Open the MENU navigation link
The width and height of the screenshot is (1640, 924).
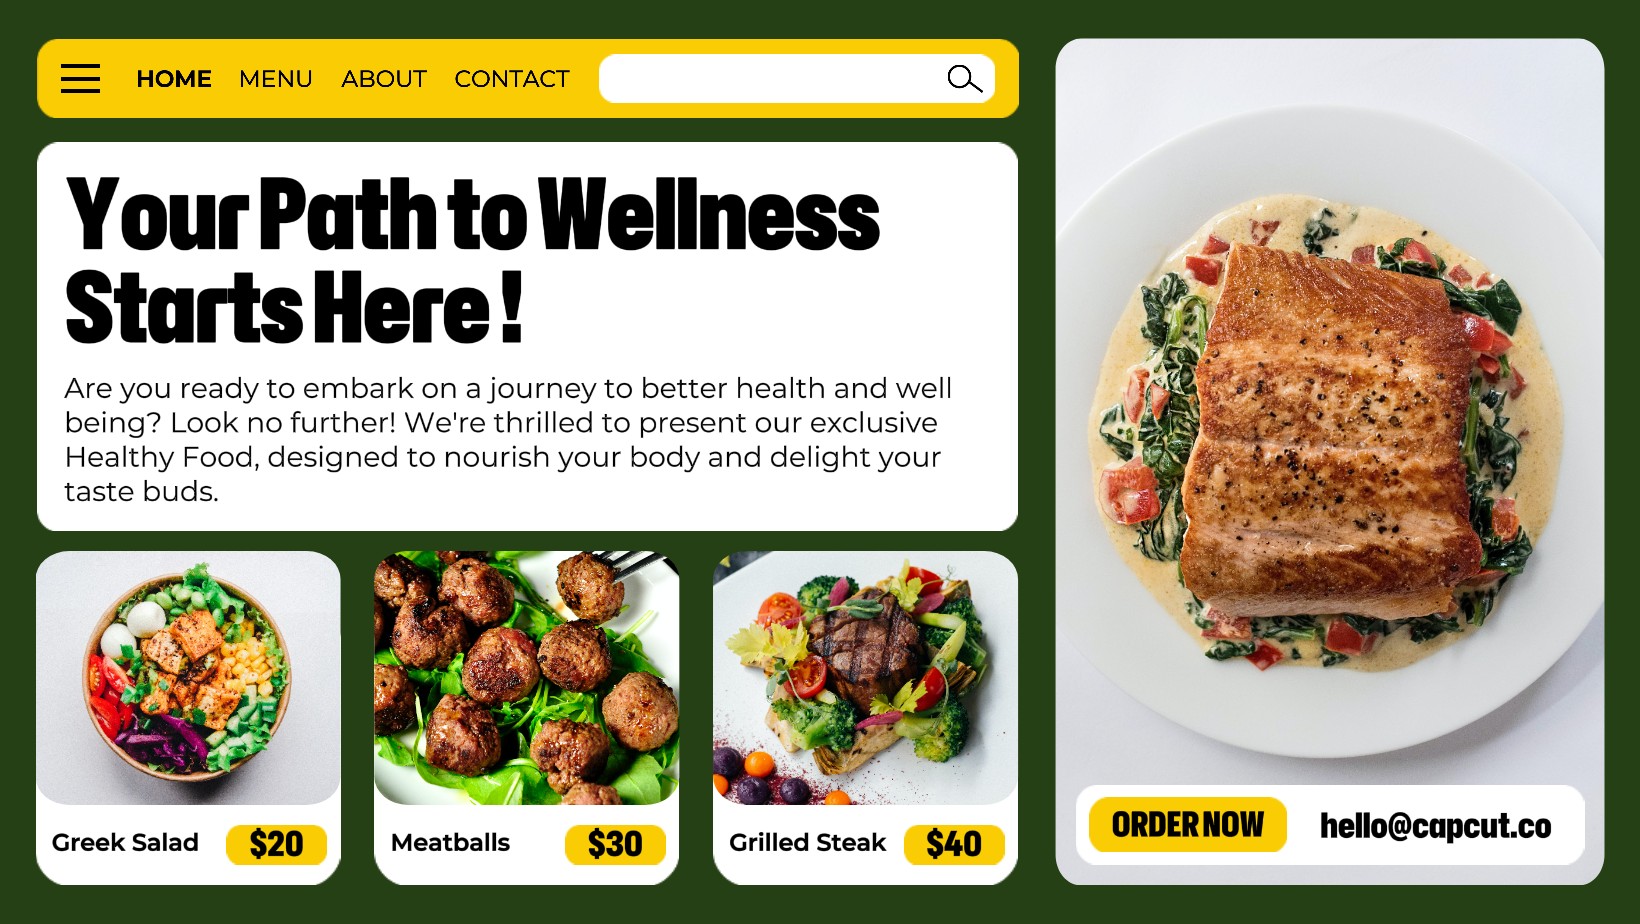276,79
